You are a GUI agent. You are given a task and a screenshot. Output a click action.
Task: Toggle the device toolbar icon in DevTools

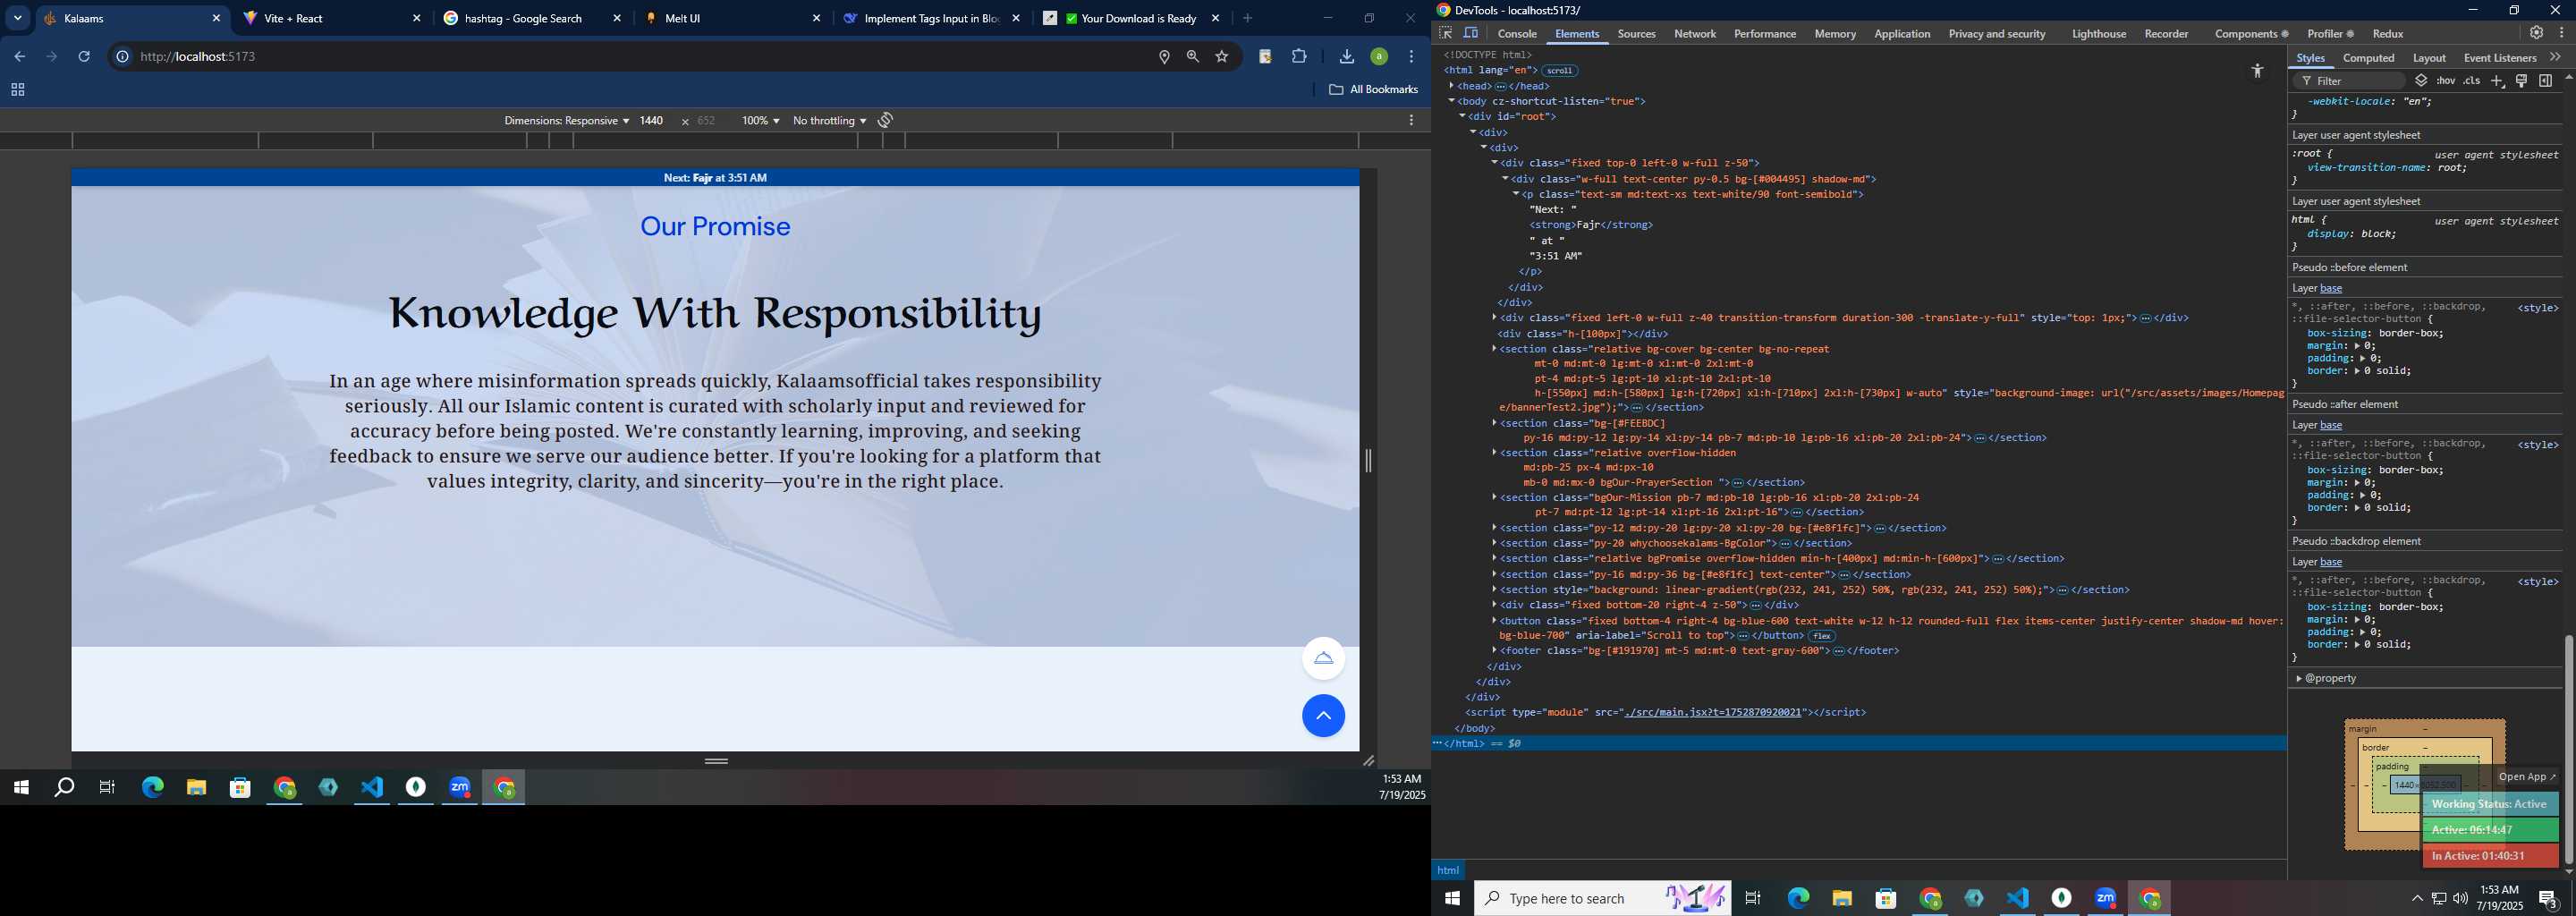pyautogui.click(x=1471, y=33)
